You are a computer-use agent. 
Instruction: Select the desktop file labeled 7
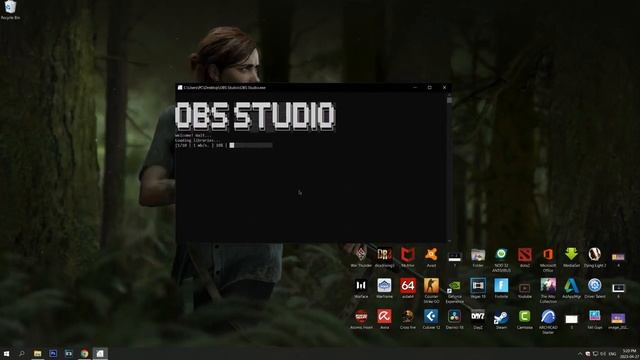455,259
